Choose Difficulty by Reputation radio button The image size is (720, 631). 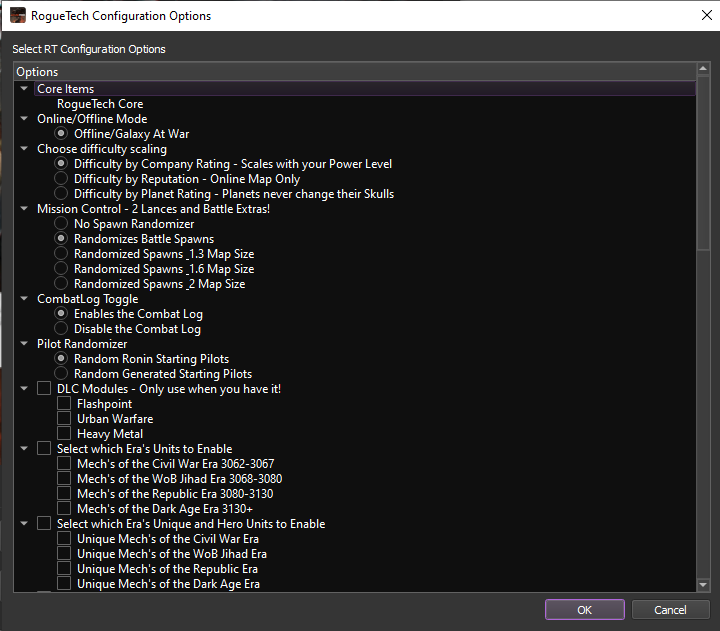[x=61, y=179]
